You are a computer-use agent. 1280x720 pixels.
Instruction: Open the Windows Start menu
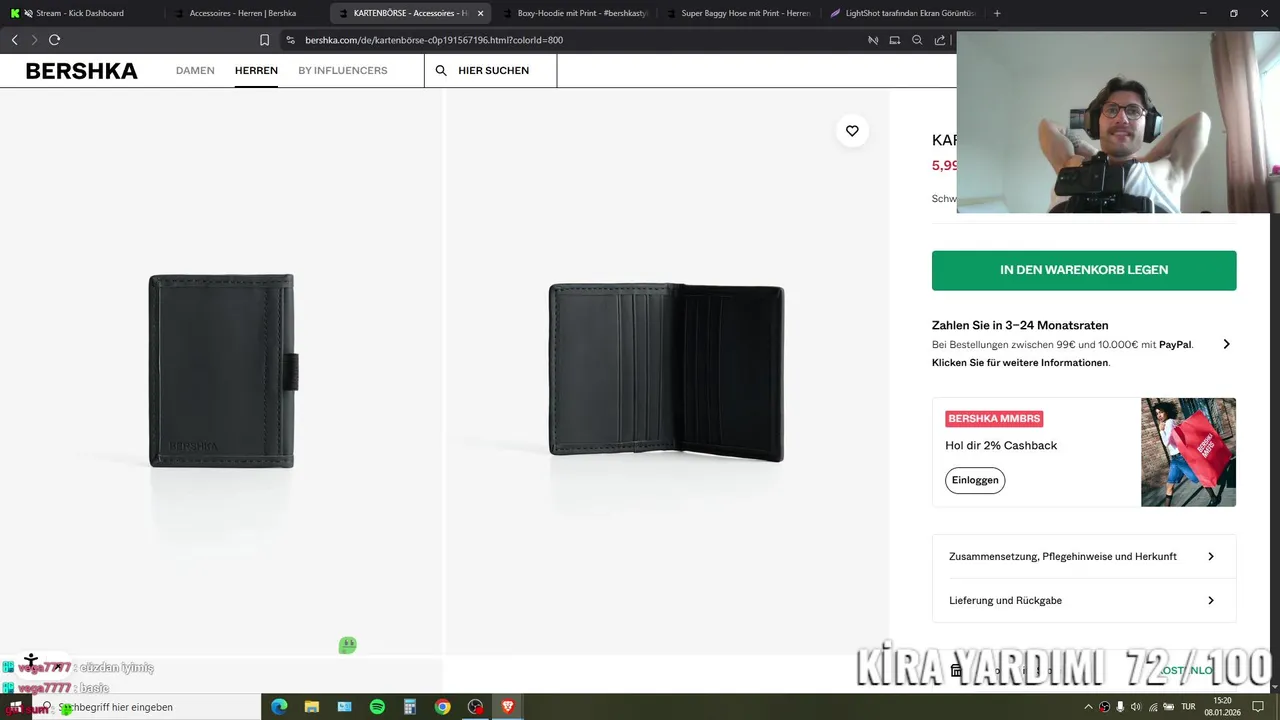(x=16, y=707)
